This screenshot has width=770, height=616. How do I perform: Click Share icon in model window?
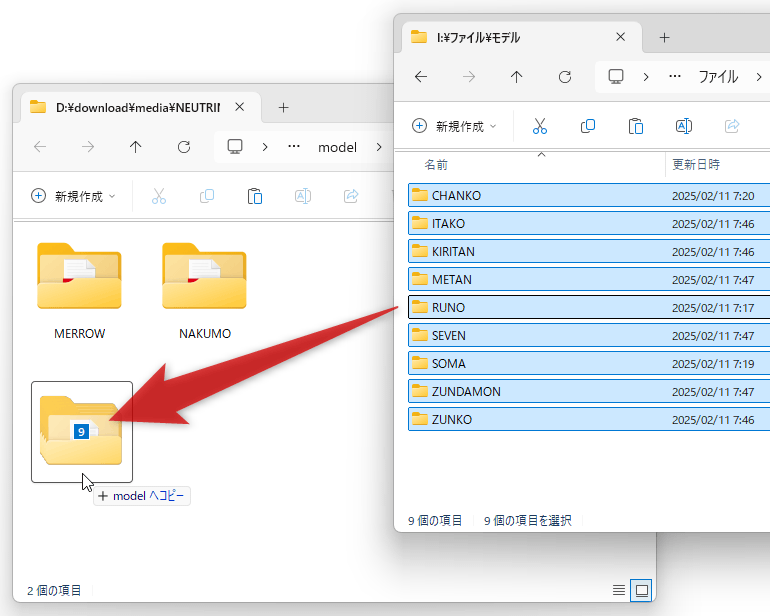coord(351,196)
